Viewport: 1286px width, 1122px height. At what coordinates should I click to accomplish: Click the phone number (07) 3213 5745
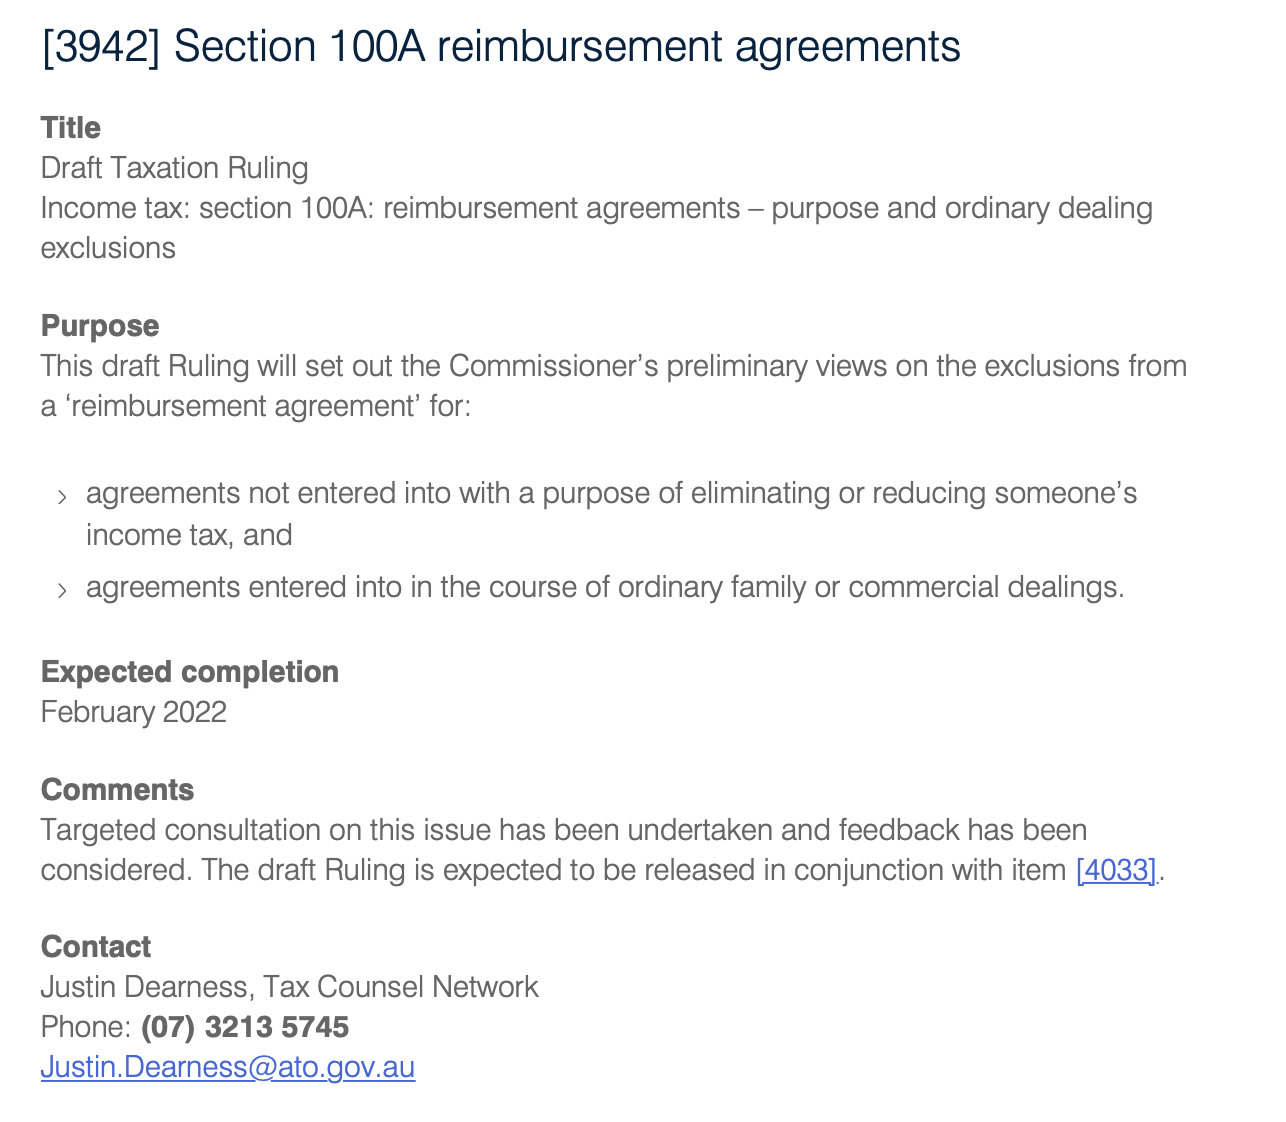point(245,1027)
